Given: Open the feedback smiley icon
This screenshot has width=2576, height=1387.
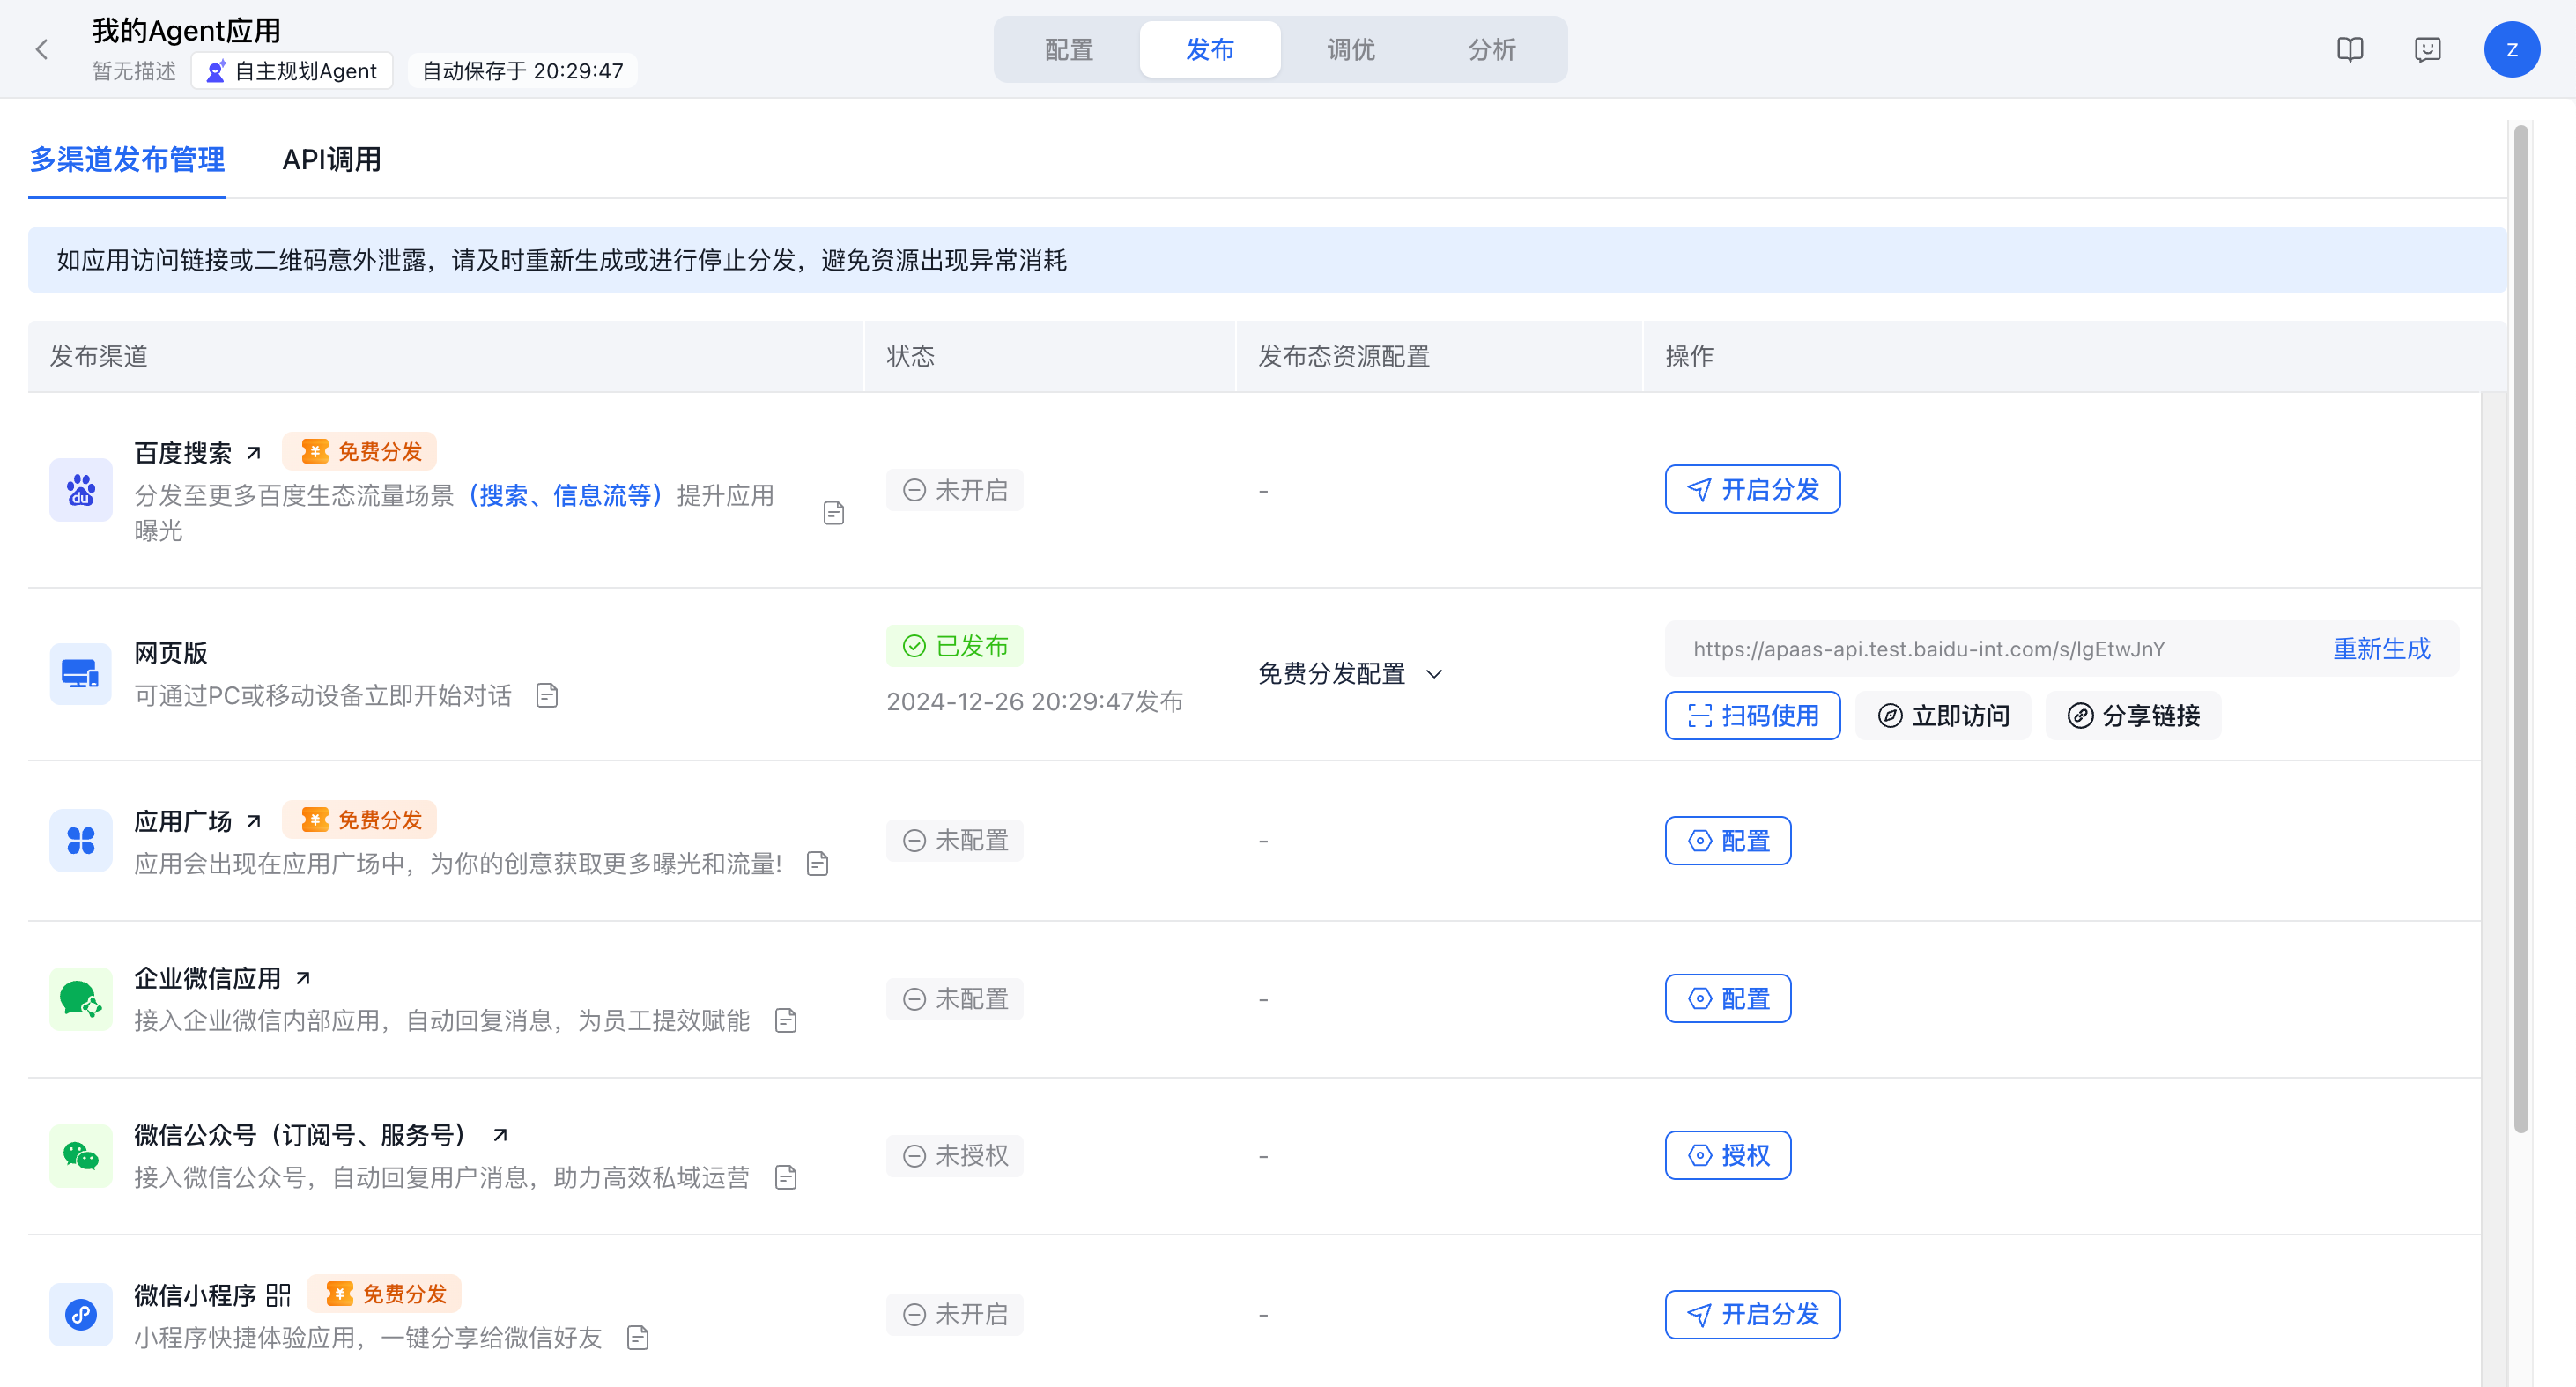Looking at the screenshot, I should (x=2427, y=50).
